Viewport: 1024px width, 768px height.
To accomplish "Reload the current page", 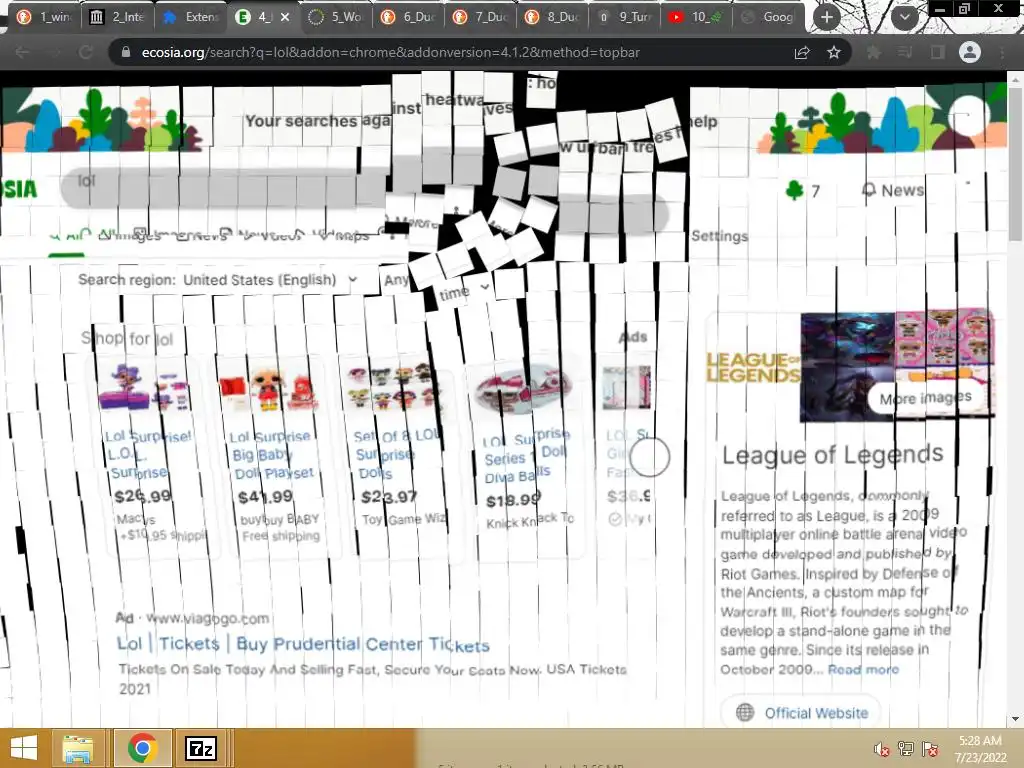I will [86, 52].
